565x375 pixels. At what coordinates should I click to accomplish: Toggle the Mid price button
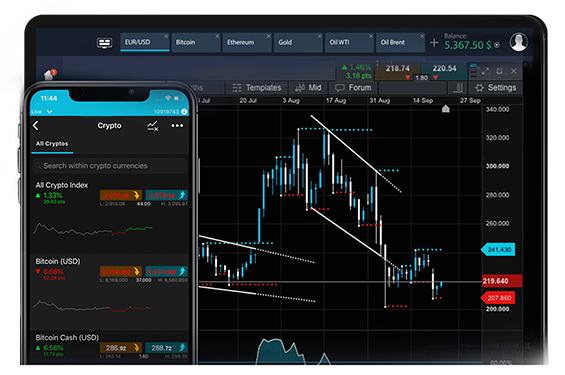pos(308,88)
